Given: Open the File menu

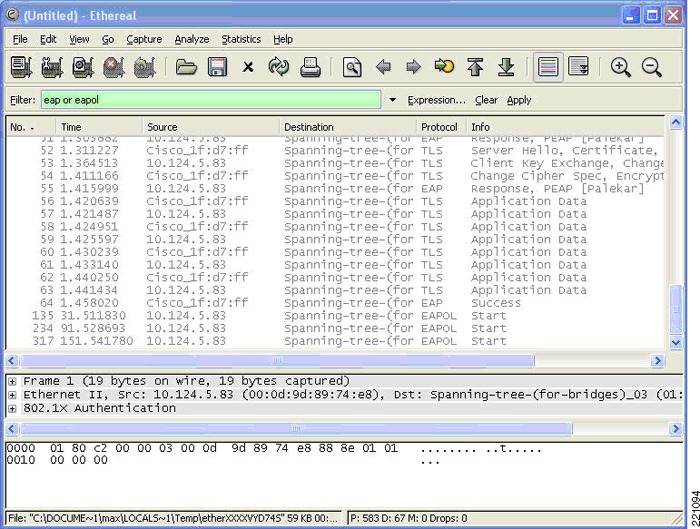Looking at the screenshot, I should point(20,39).
